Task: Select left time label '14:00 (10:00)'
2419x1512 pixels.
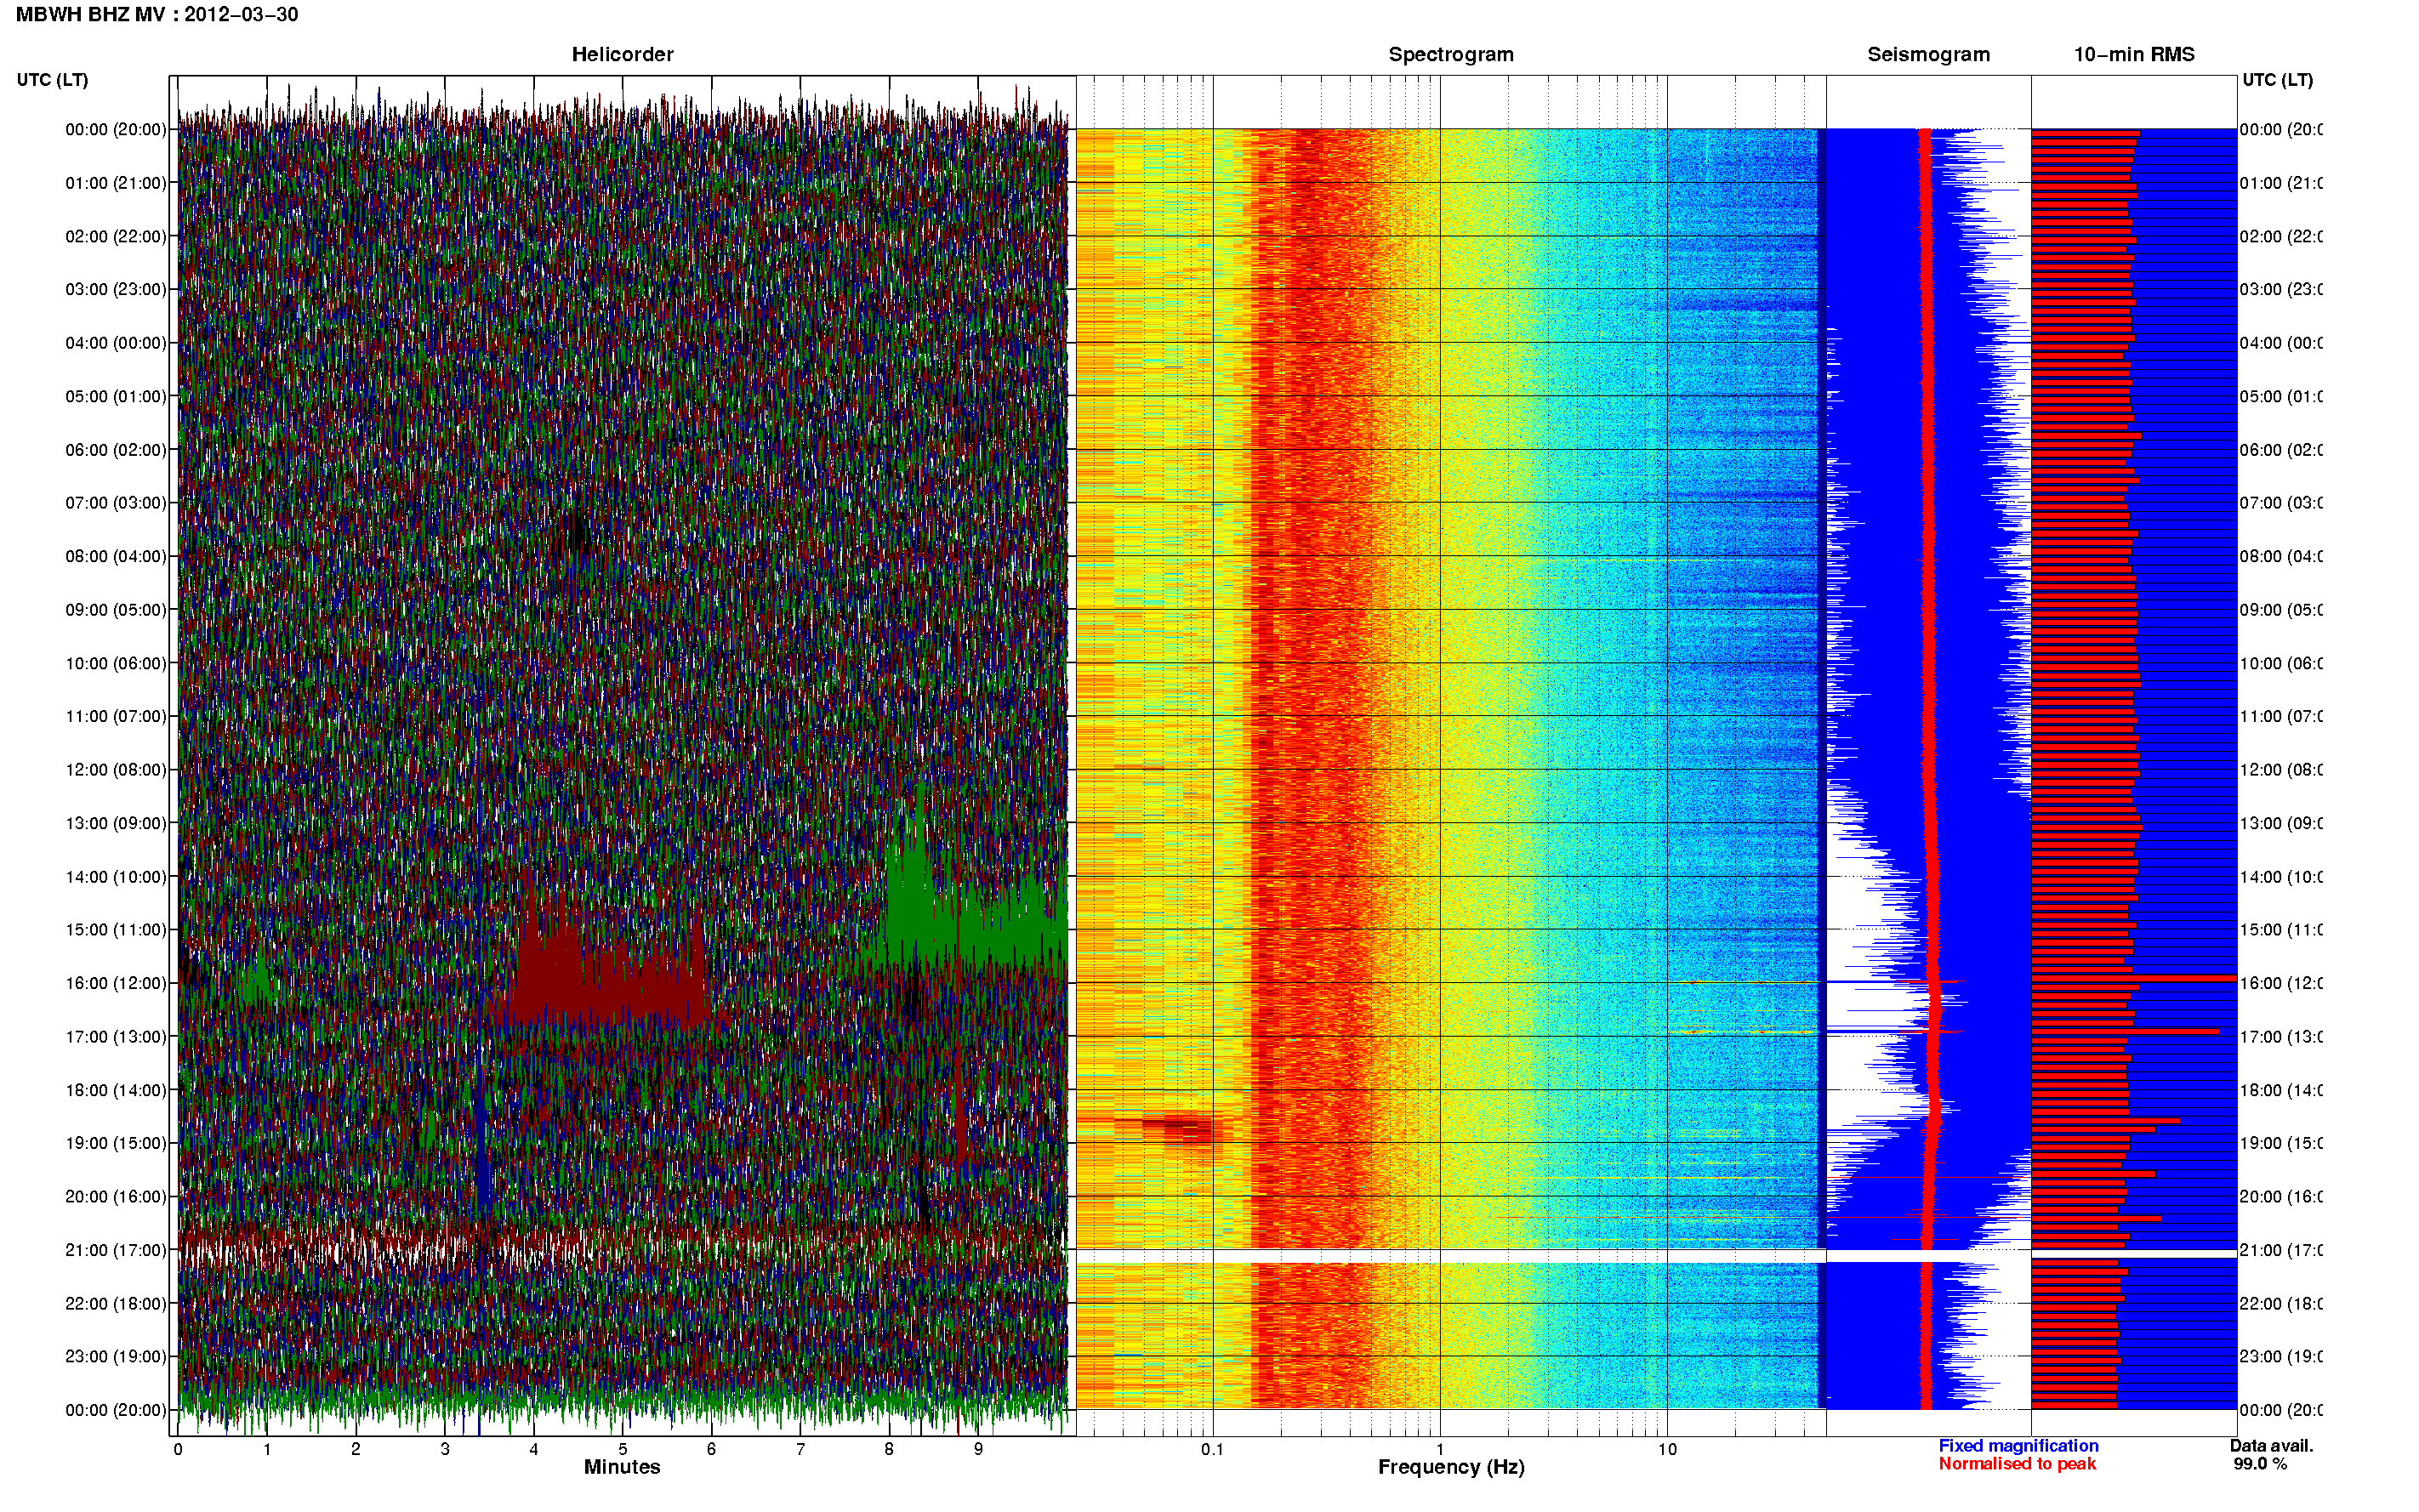Action: pyautogui.click(x=116, y=877)
